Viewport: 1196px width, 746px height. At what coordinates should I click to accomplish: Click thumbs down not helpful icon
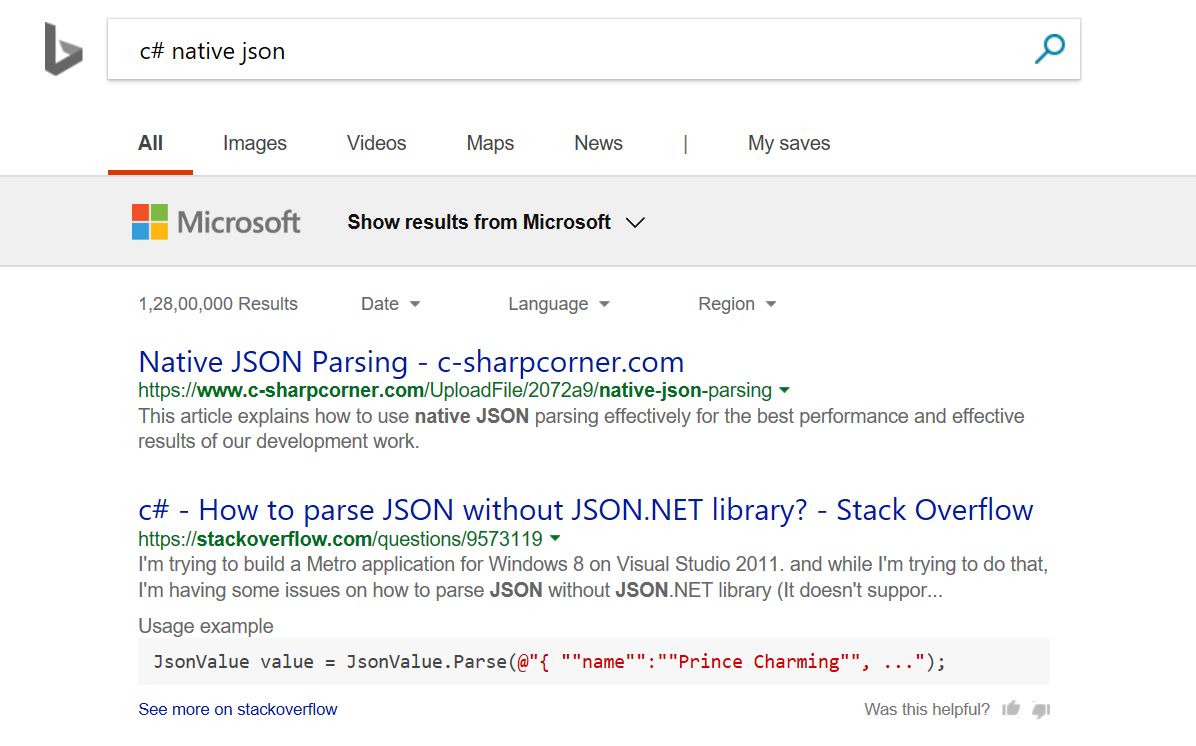1041,709
